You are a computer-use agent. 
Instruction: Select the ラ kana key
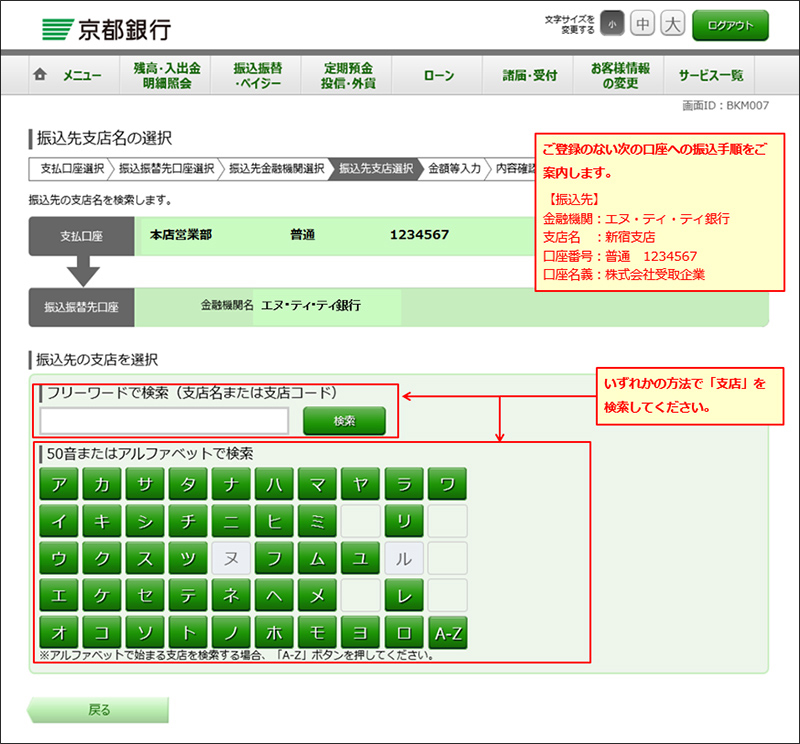click(404, 484)
